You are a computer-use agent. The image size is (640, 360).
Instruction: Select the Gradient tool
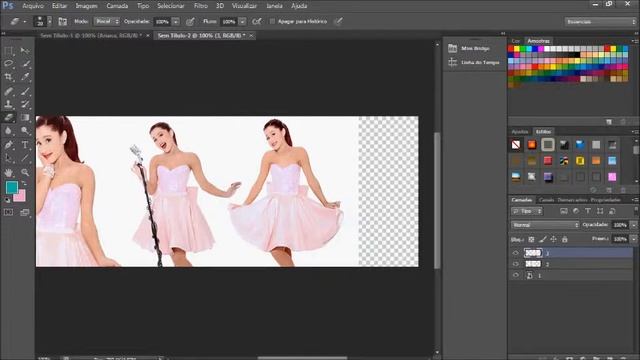[25, 118]
